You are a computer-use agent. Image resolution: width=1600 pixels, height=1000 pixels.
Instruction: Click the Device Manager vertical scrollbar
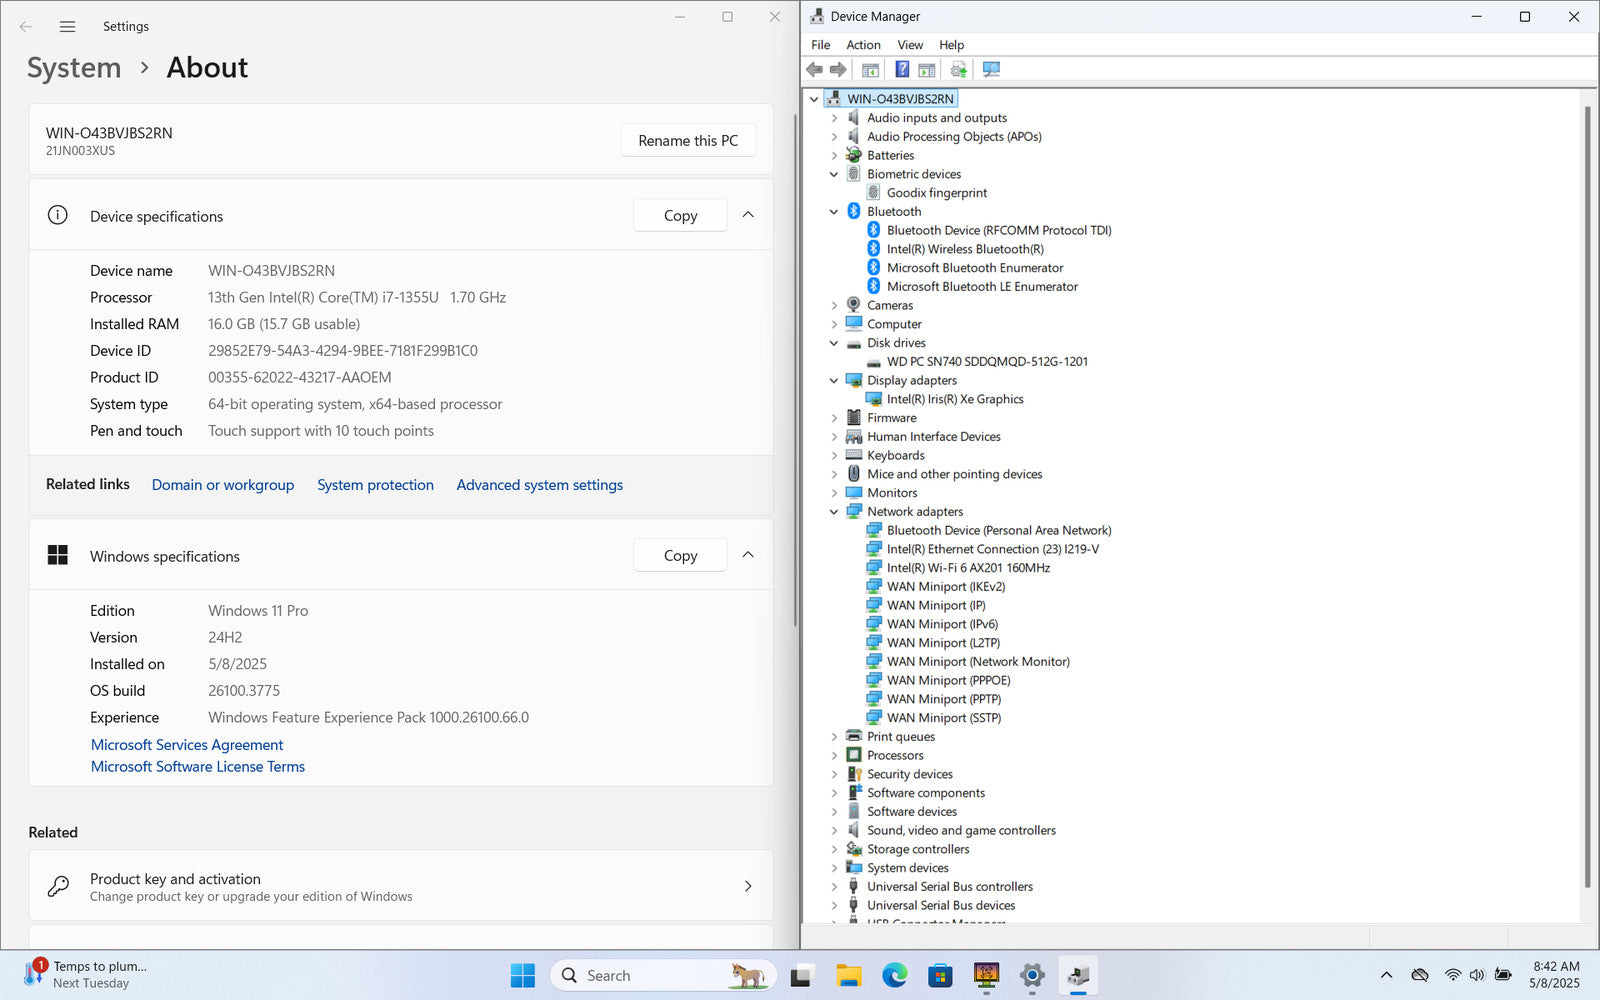point(1587,495)
